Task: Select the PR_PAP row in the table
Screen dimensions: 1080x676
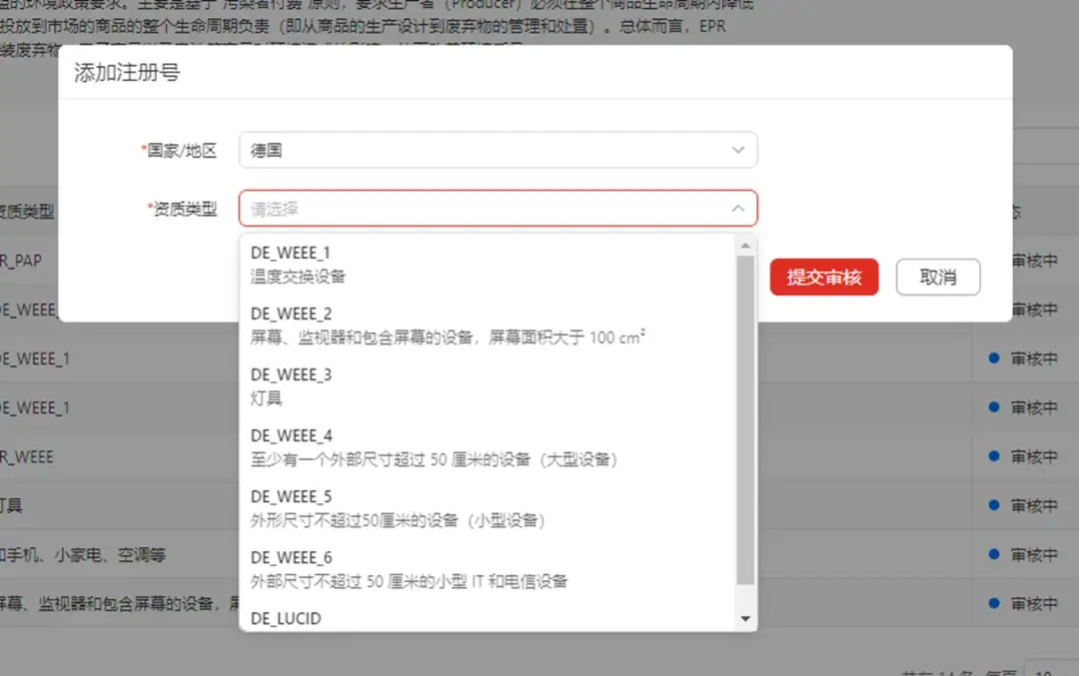Action: [30, 260]
